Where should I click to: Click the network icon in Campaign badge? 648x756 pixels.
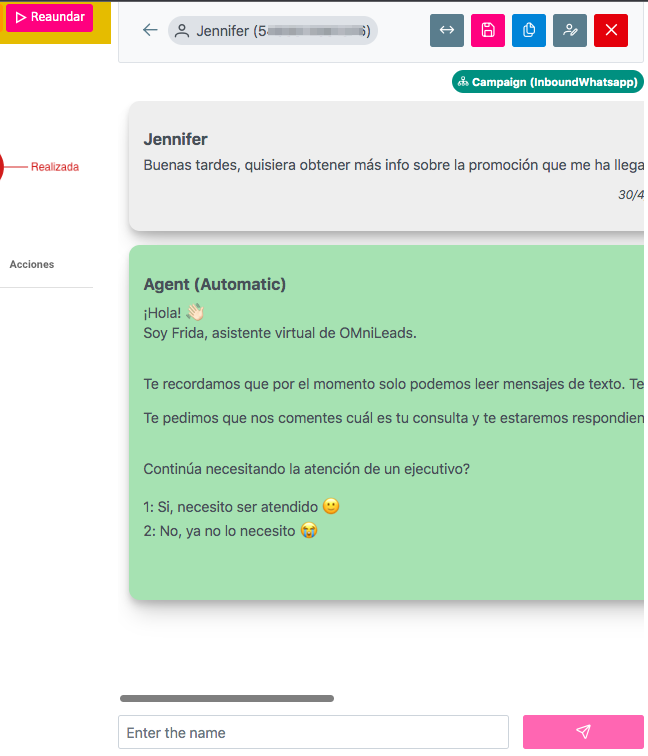click(463, 82)
